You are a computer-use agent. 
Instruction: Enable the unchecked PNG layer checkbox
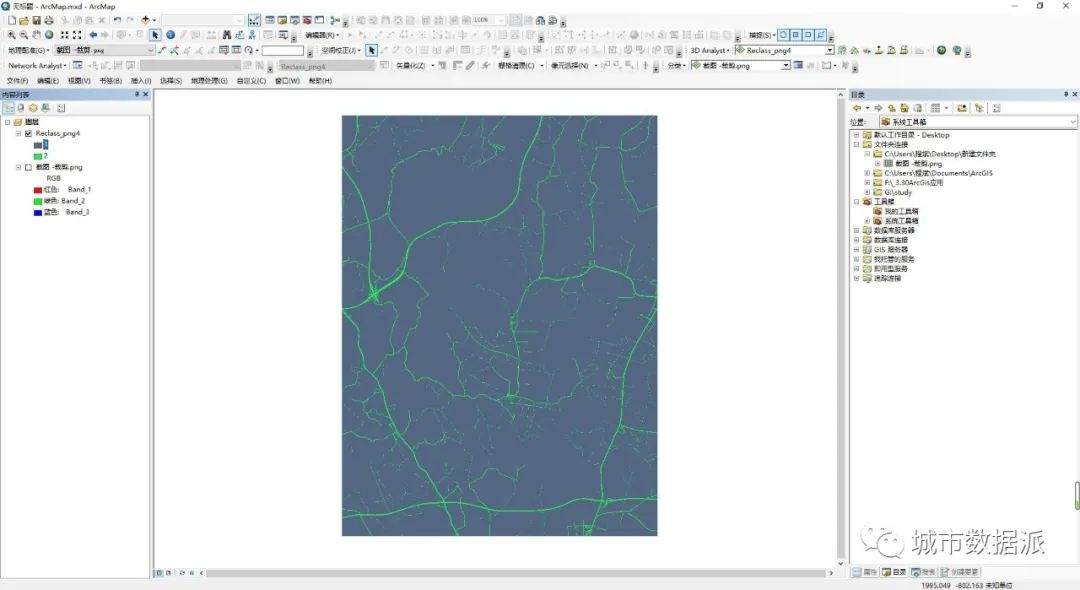tap(28, 167)
